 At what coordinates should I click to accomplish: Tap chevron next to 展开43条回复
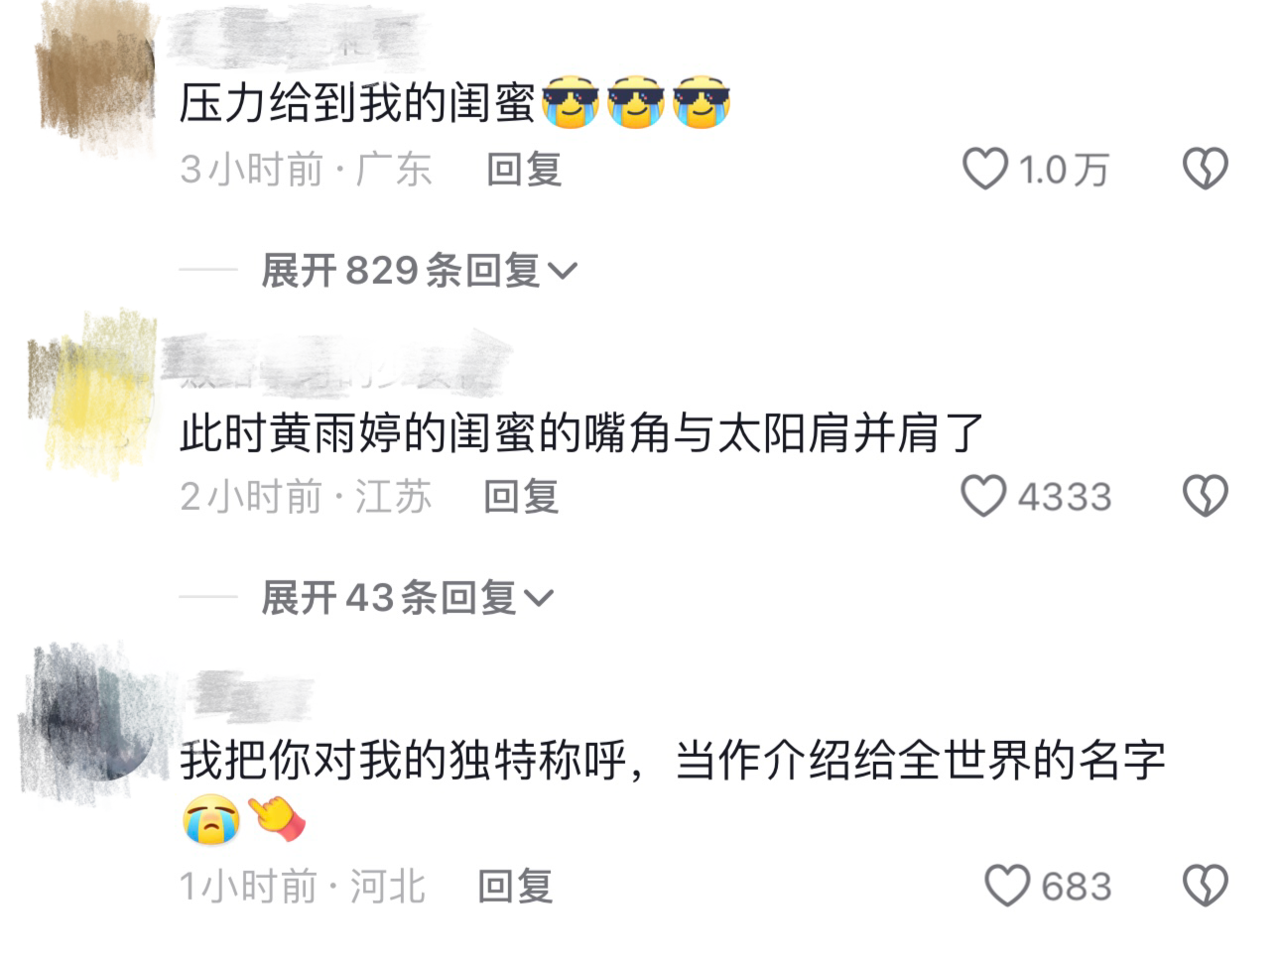coord(538,598)
